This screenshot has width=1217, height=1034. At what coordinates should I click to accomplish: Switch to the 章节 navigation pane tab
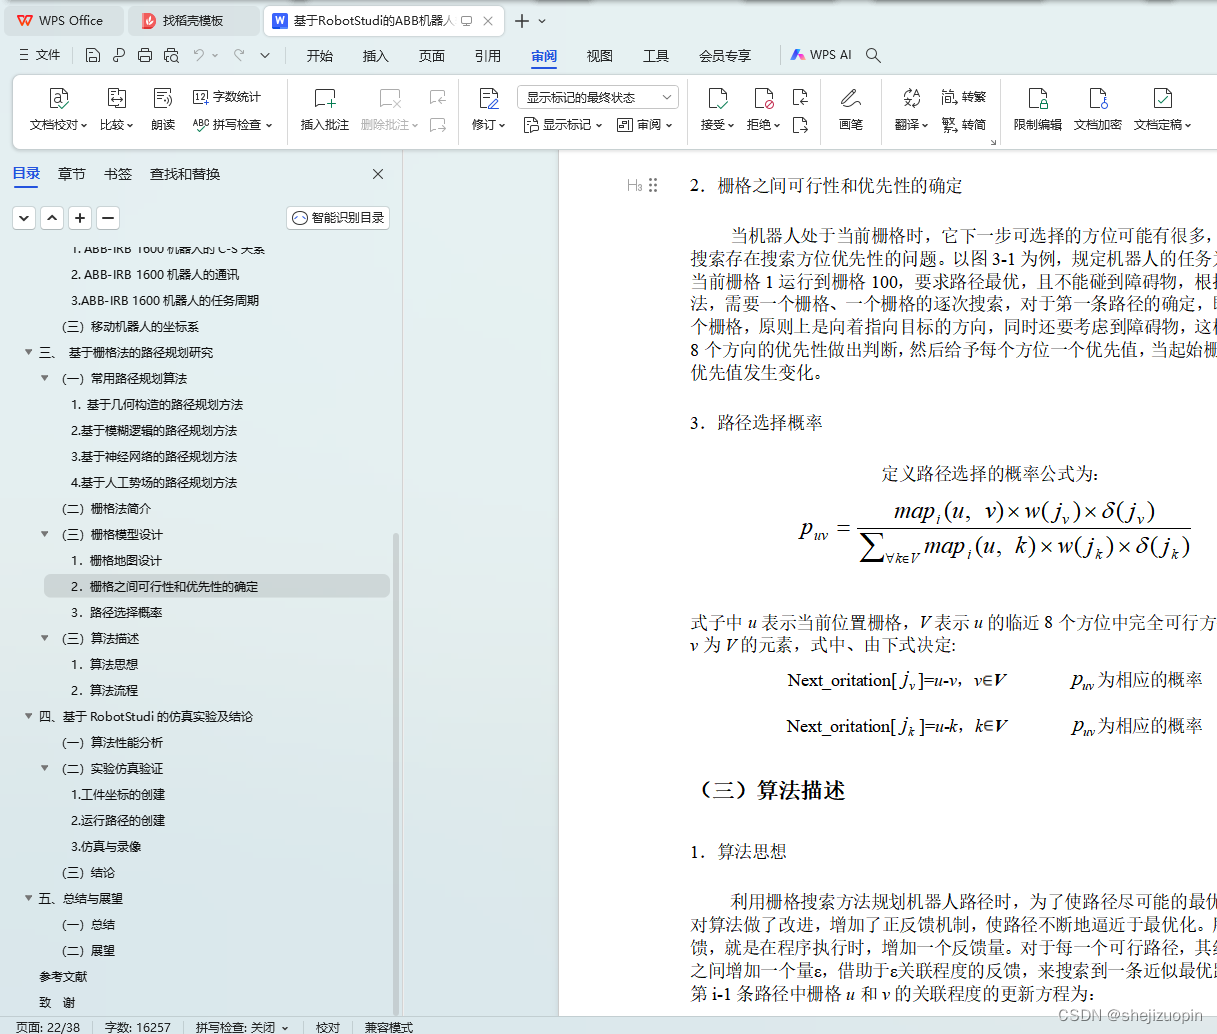coord(72,174)
